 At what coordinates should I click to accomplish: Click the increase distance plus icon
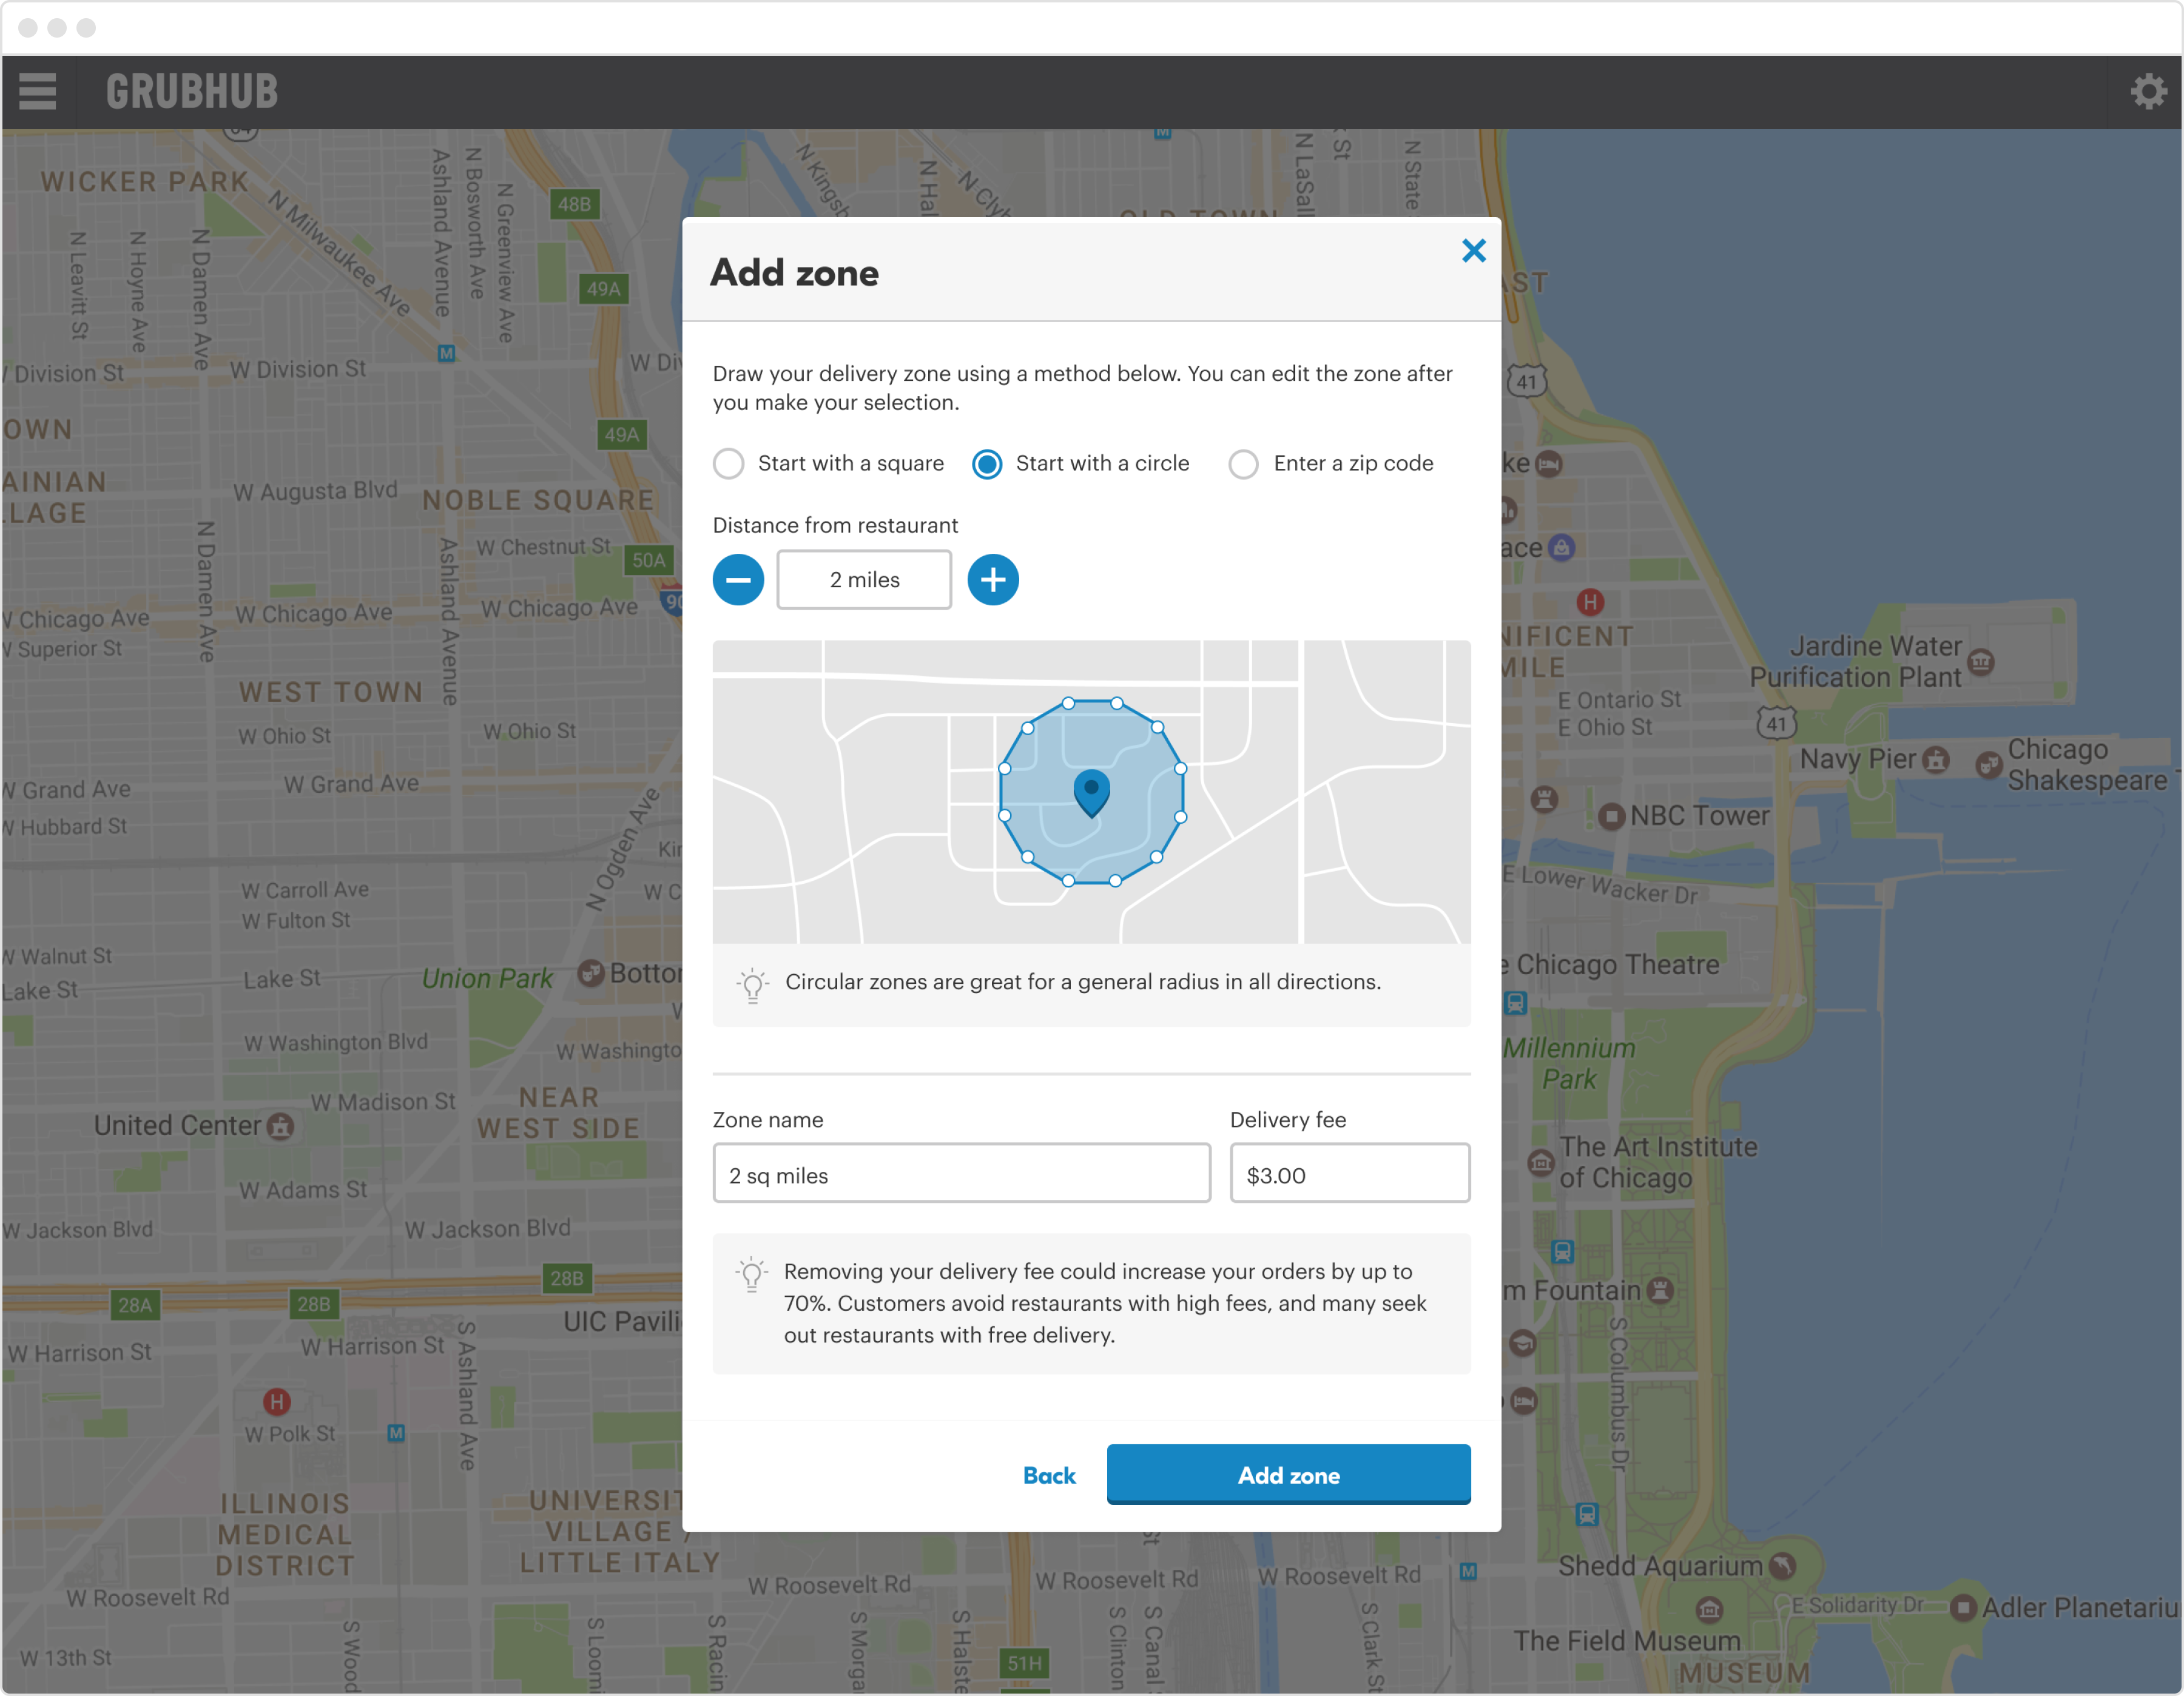[991, 579]
